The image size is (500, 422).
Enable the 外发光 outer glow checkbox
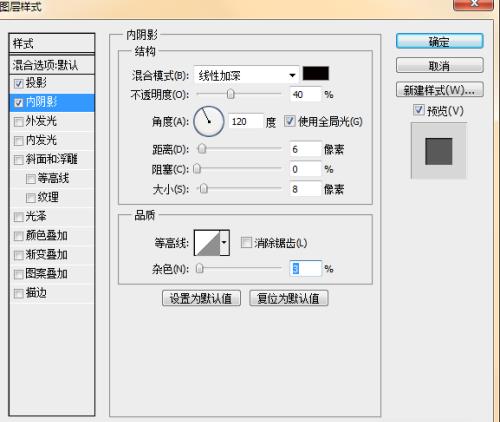tap(19, 122)
